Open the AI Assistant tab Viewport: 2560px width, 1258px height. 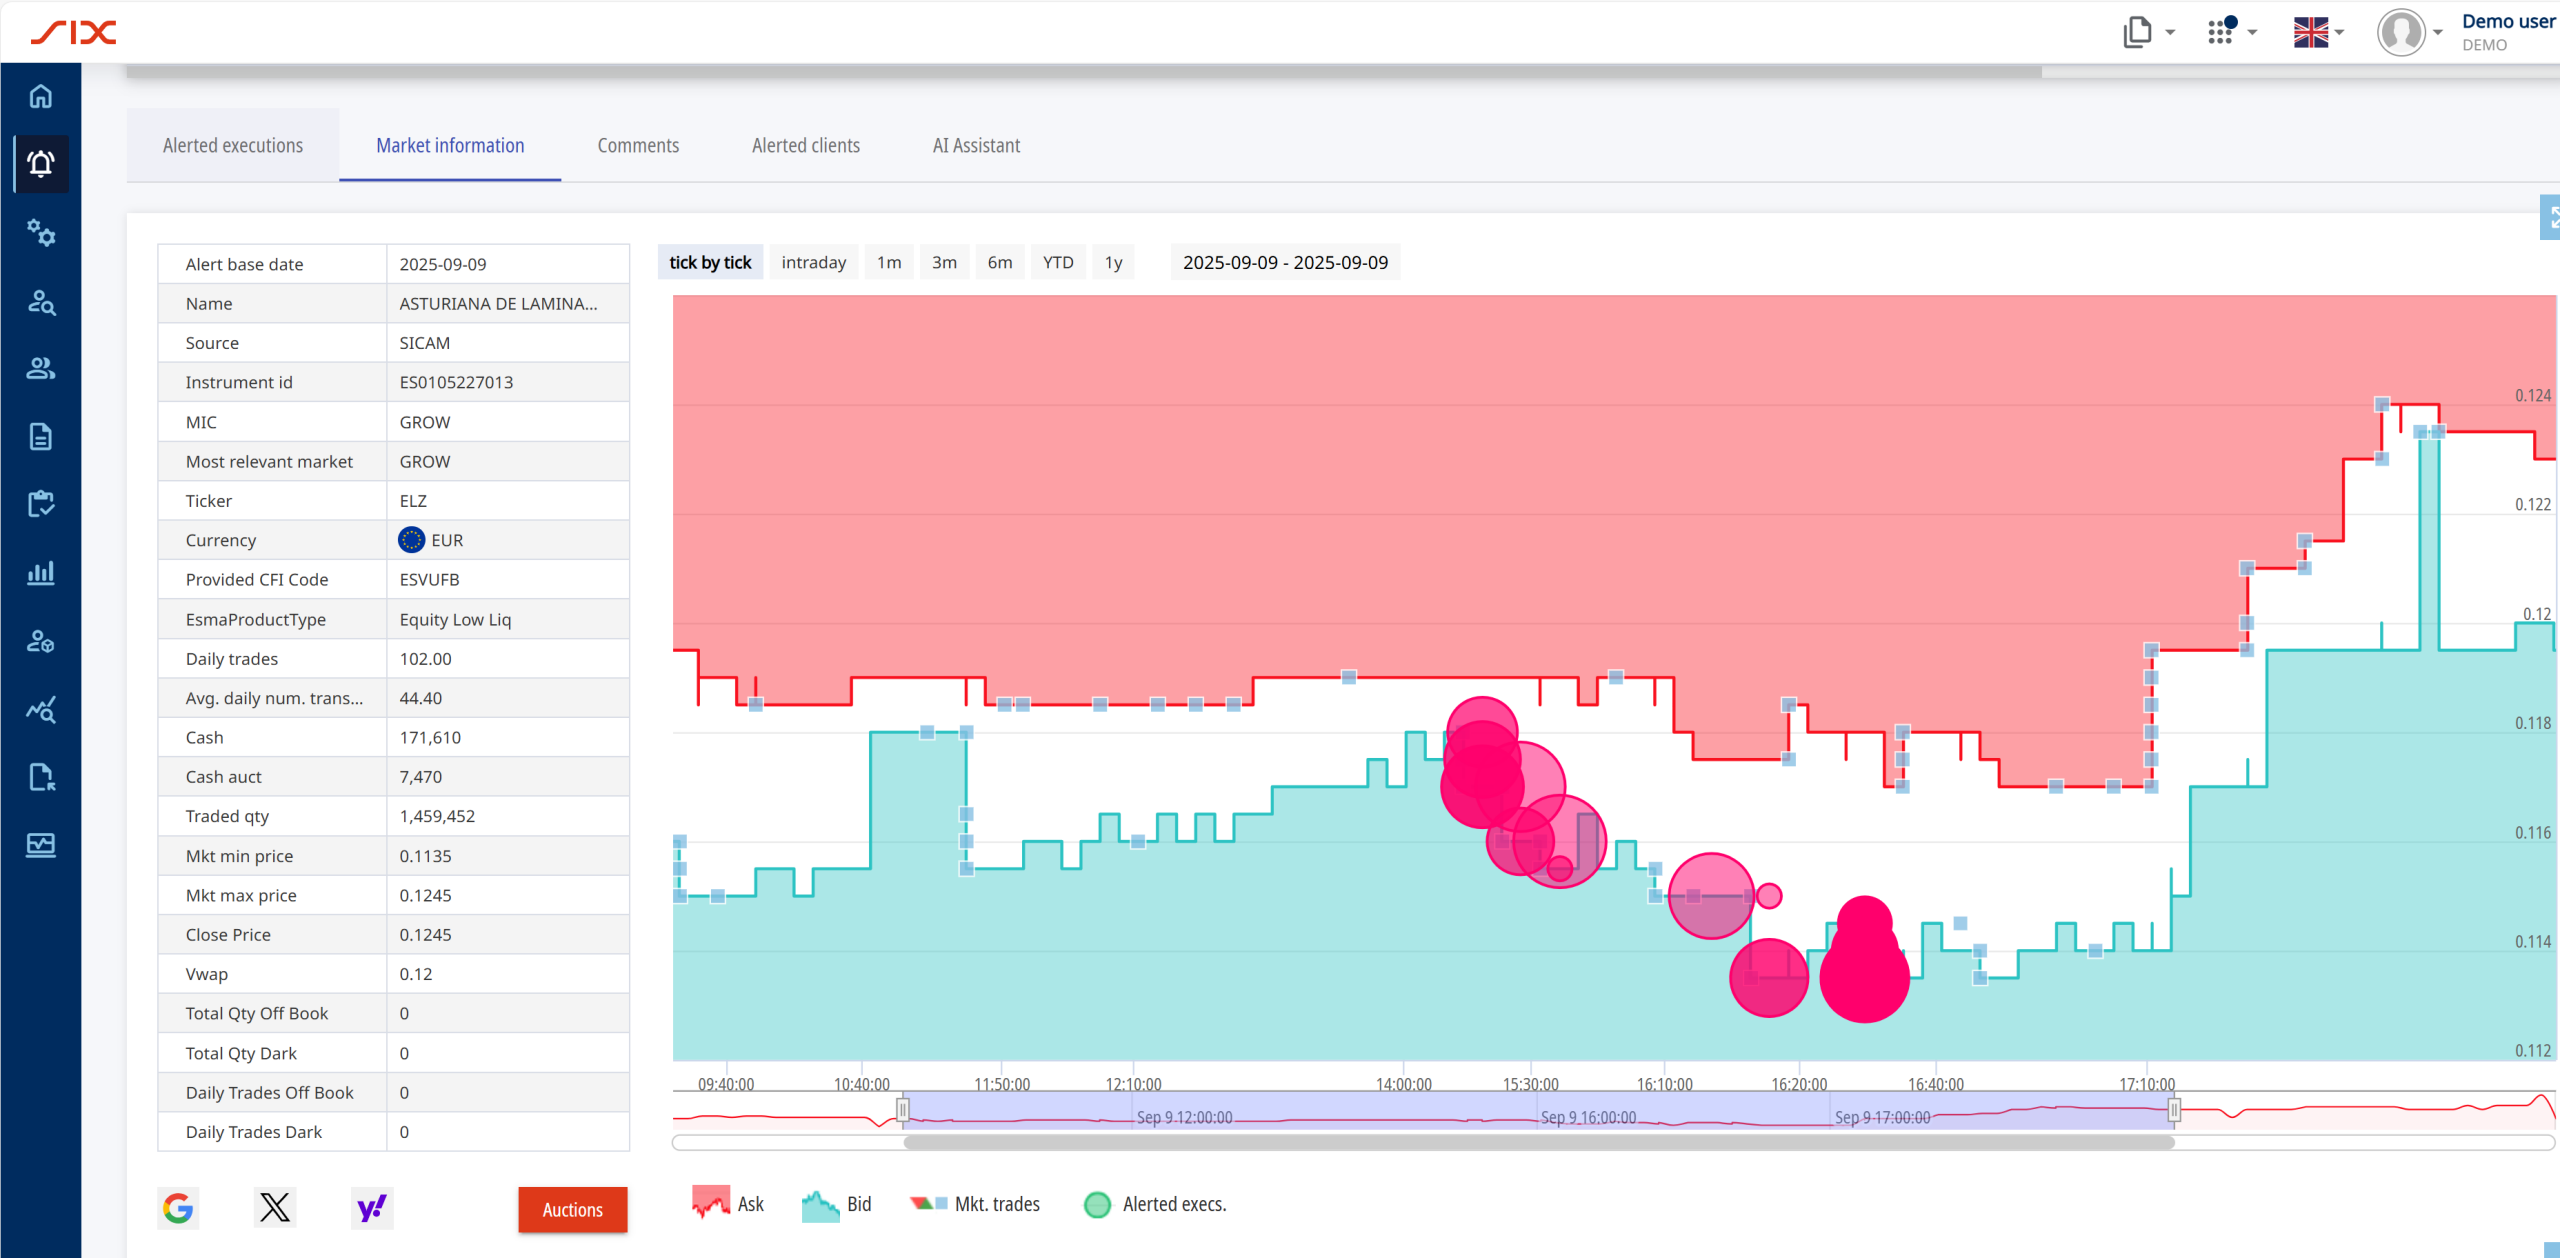(976, 146)
